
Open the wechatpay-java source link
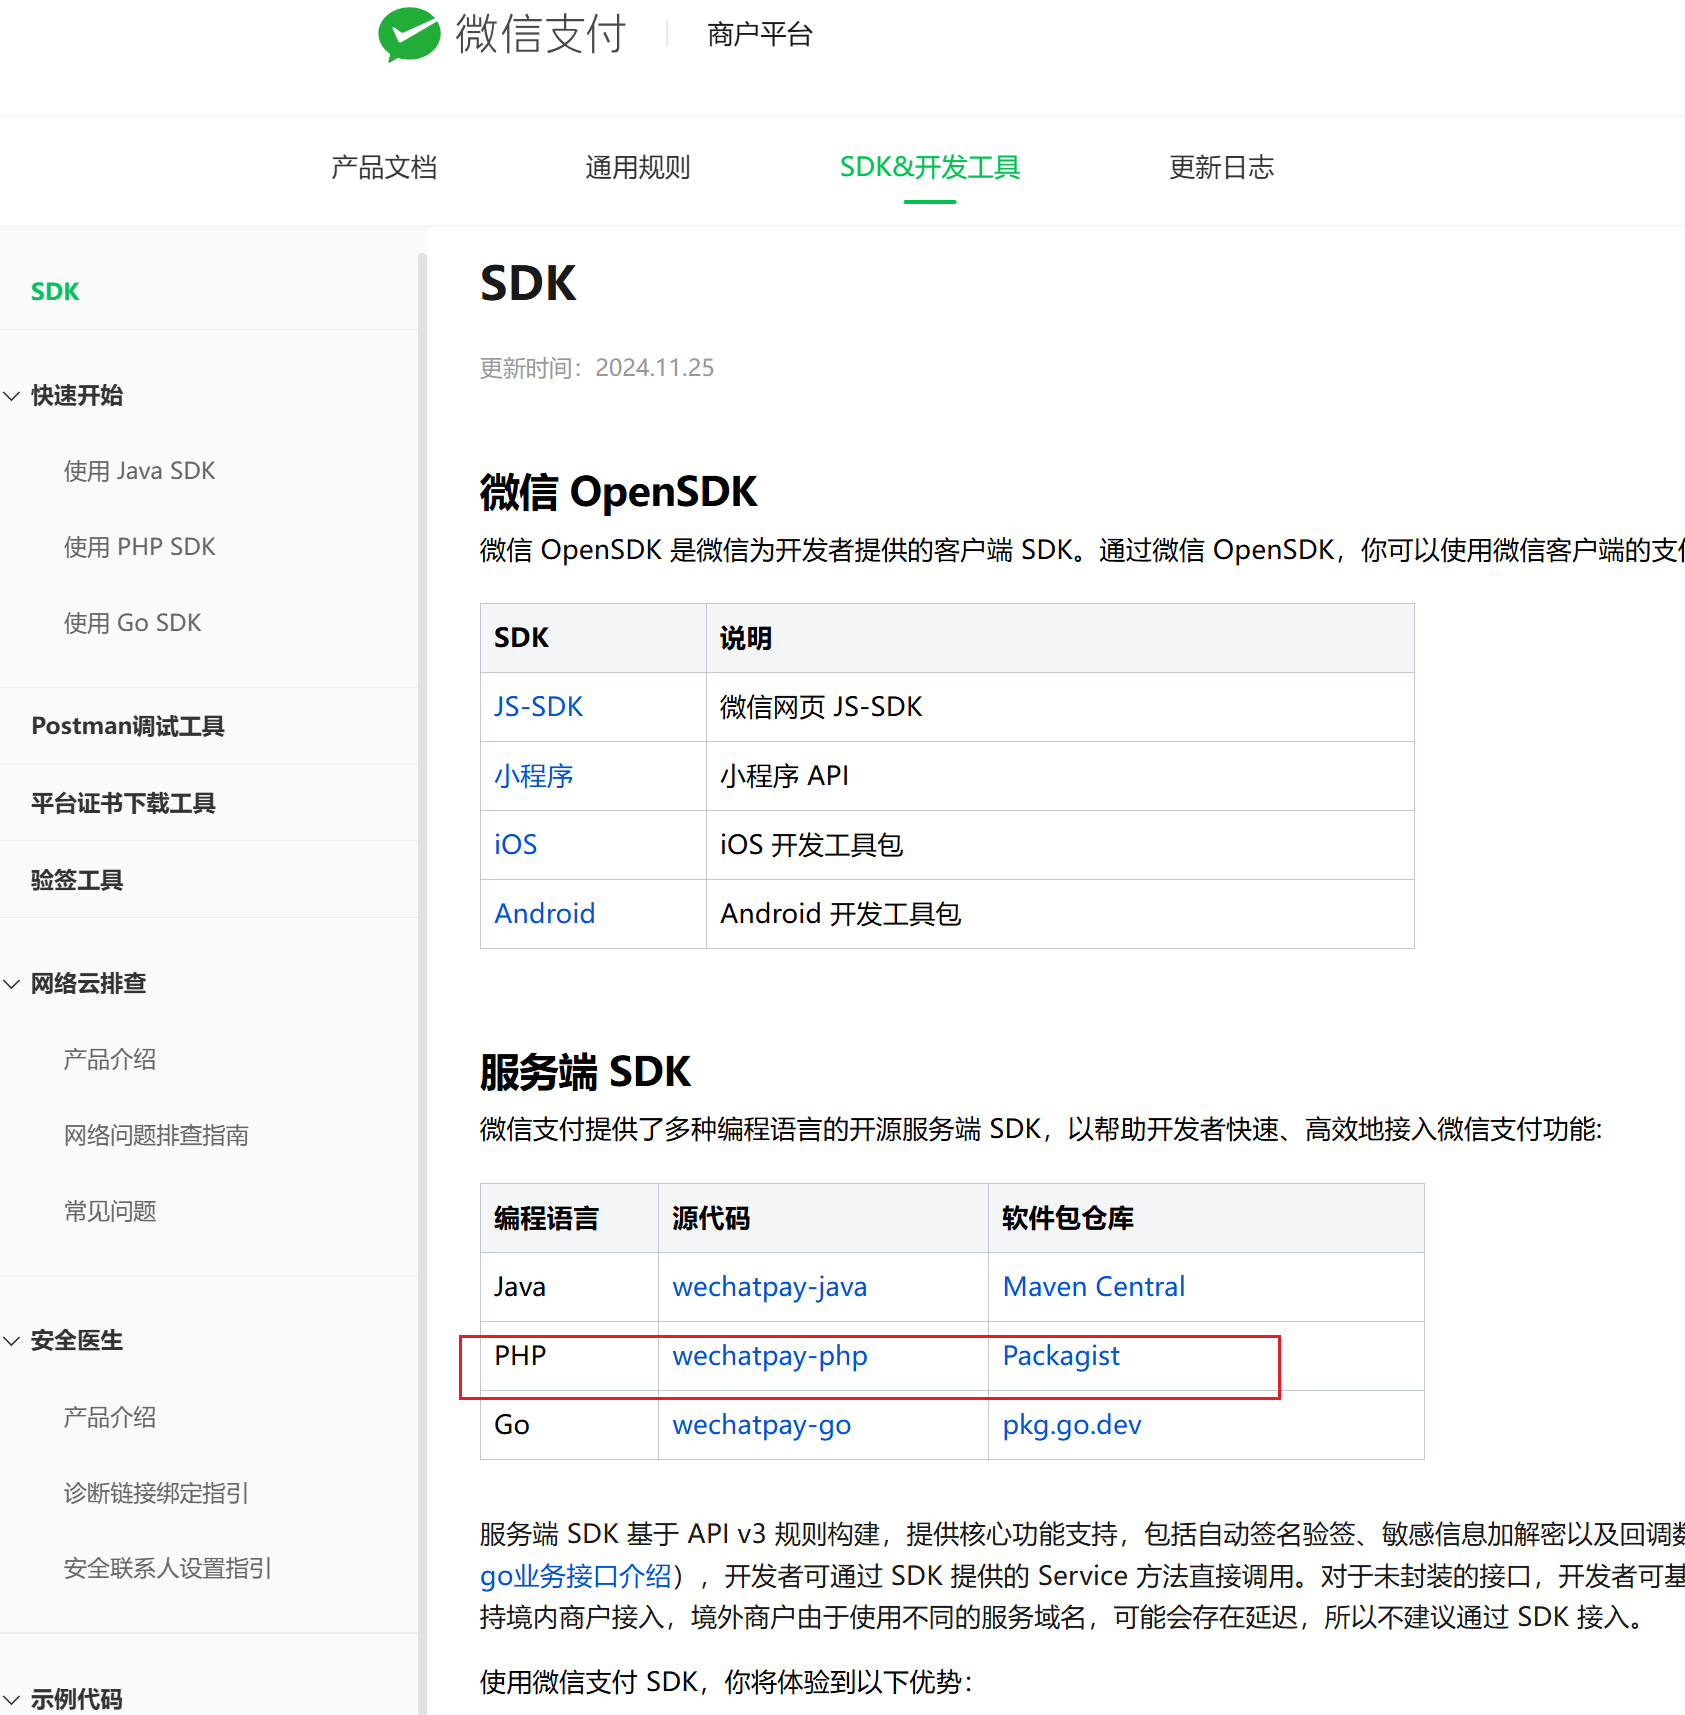(770, 1287)
